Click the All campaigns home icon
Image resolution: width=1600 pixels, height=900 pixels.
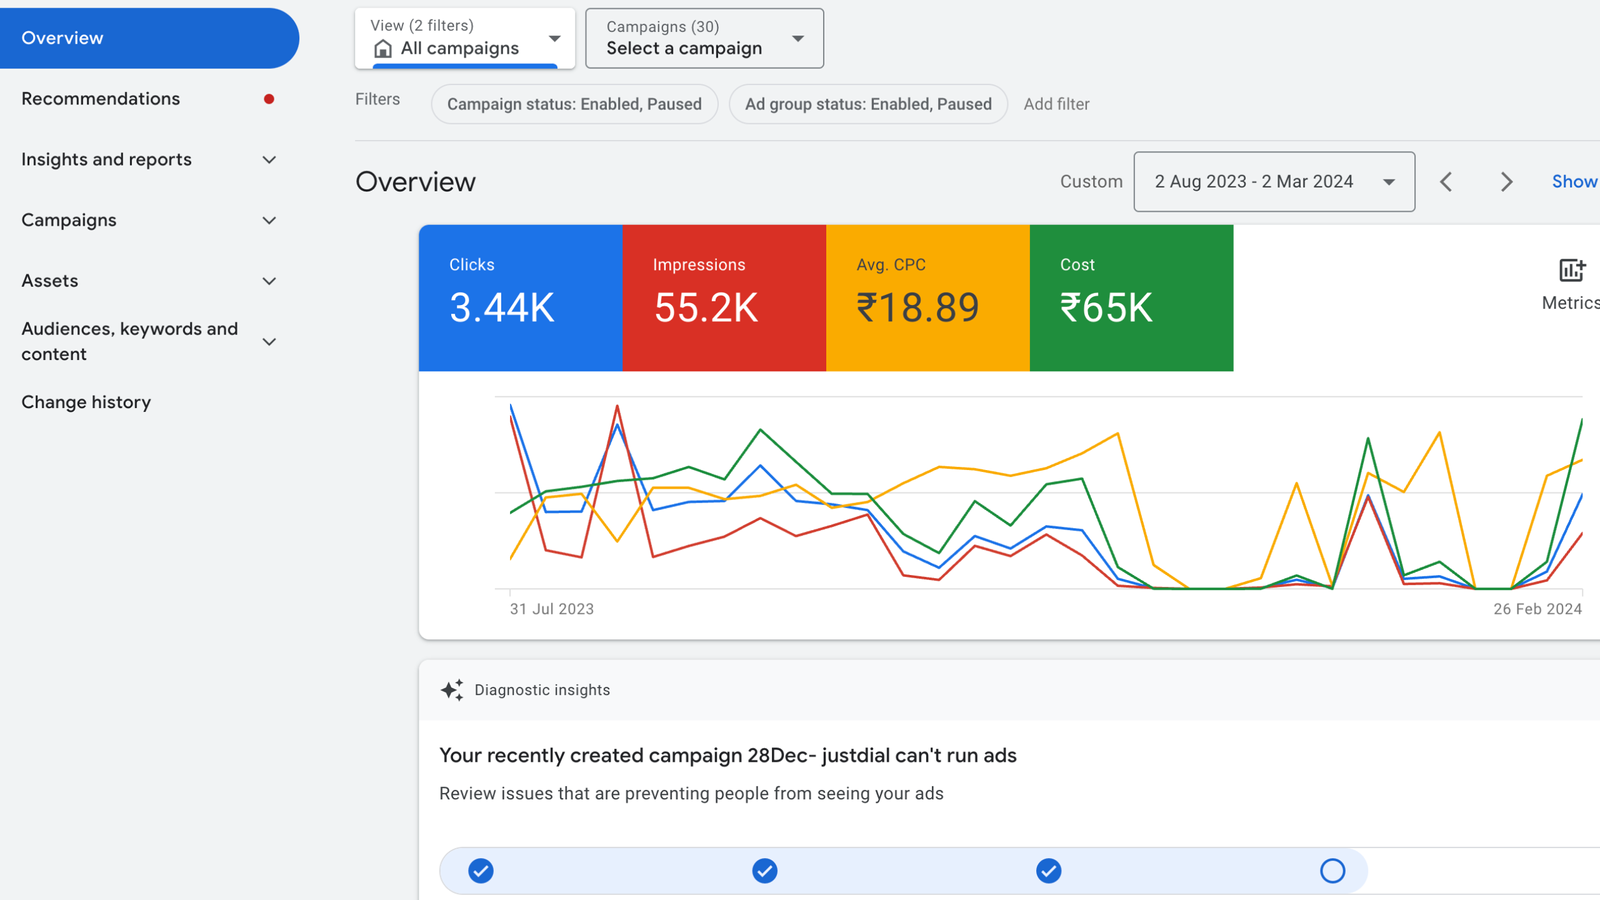pos(382,49)
